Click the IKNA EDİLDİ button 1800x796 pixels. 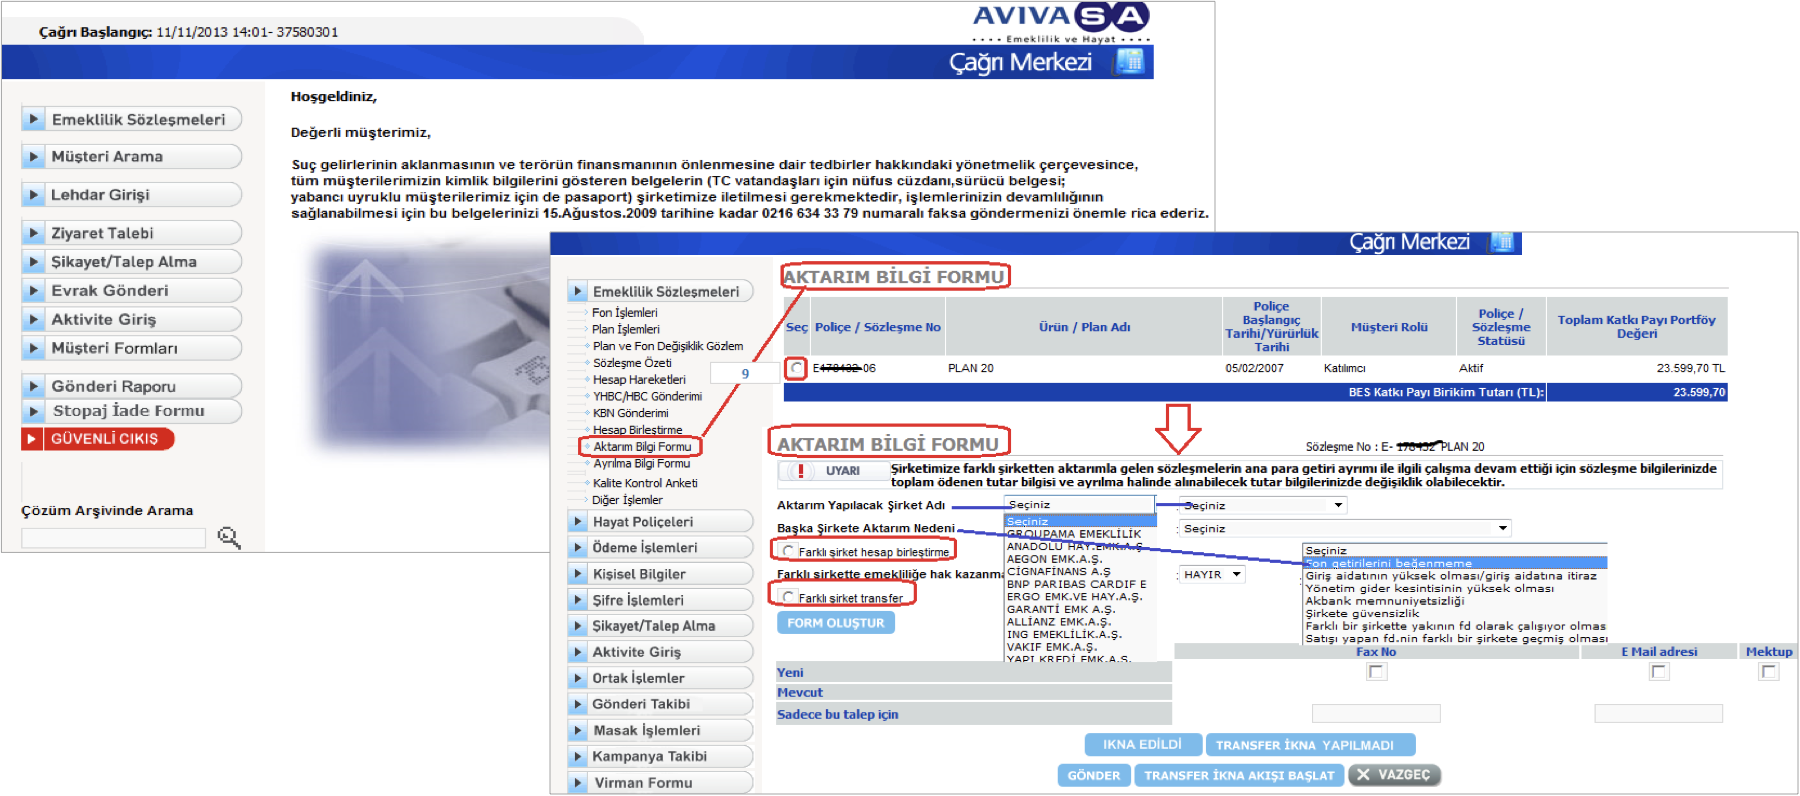[x=1142, y=745]
